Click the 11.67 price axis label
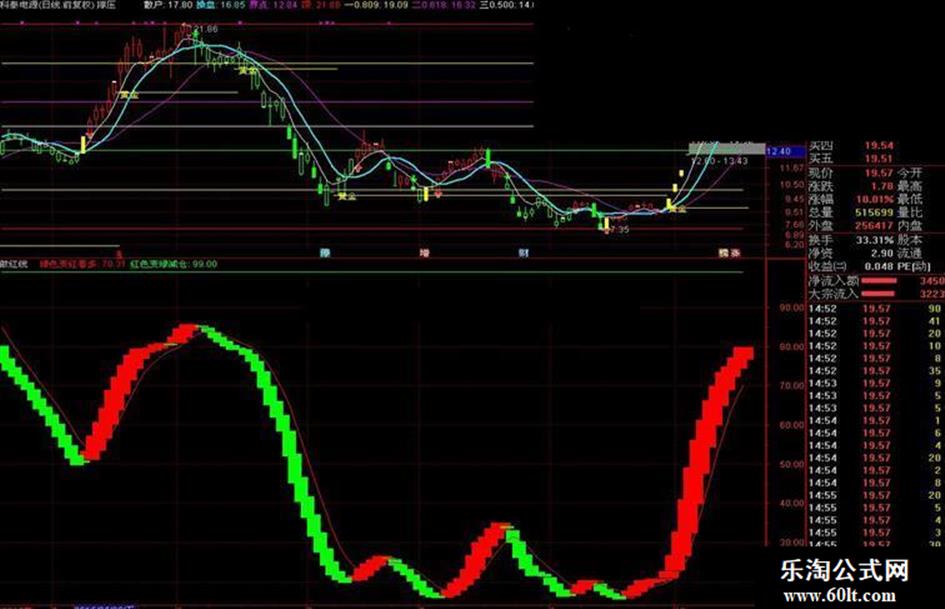The image size is (945, 609). (x=792, y=168)
